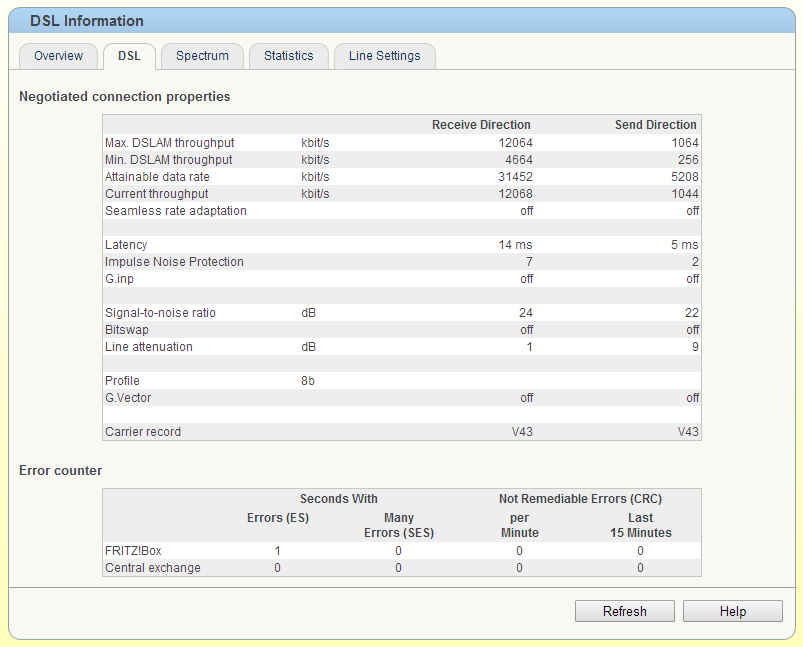Click the FRITZ!Box row label
803x647 pixels.
tap(132, 551)
